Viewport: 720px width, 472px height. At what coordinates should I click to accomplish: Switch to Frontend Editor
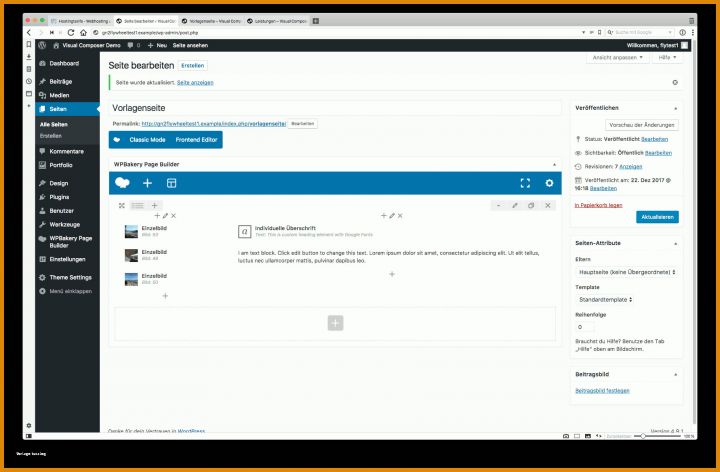196,140
